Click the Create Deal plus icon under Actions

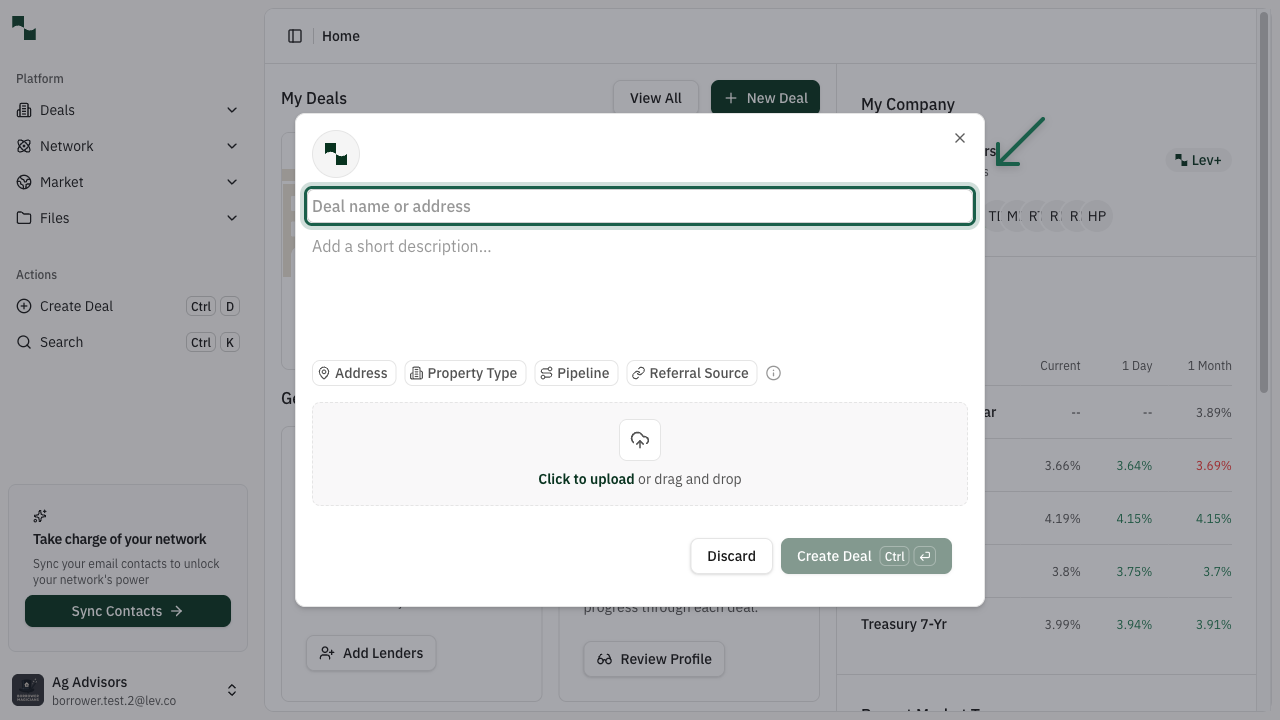click(x=24, y=306)
